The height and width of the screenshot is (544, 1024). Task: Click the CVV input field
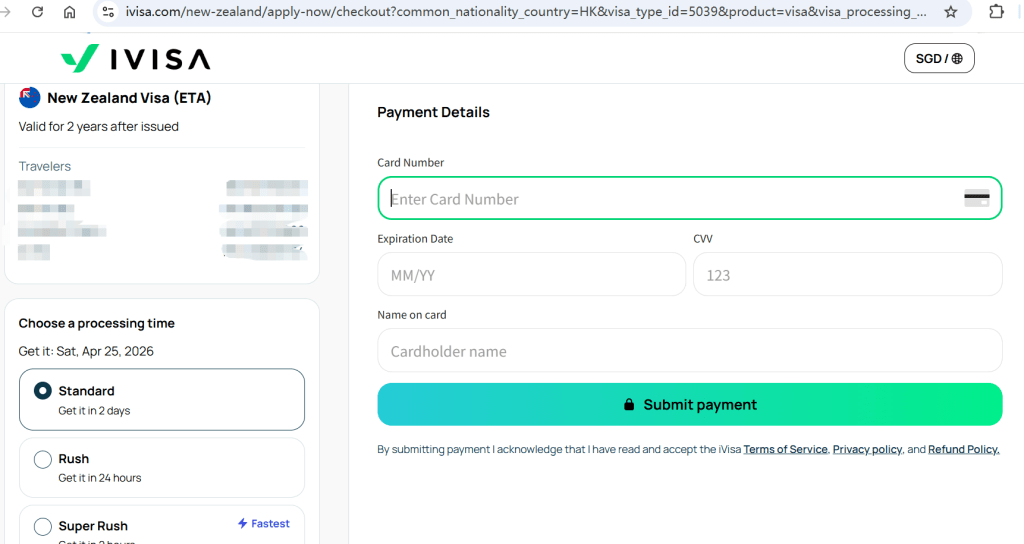pos(846,275)
